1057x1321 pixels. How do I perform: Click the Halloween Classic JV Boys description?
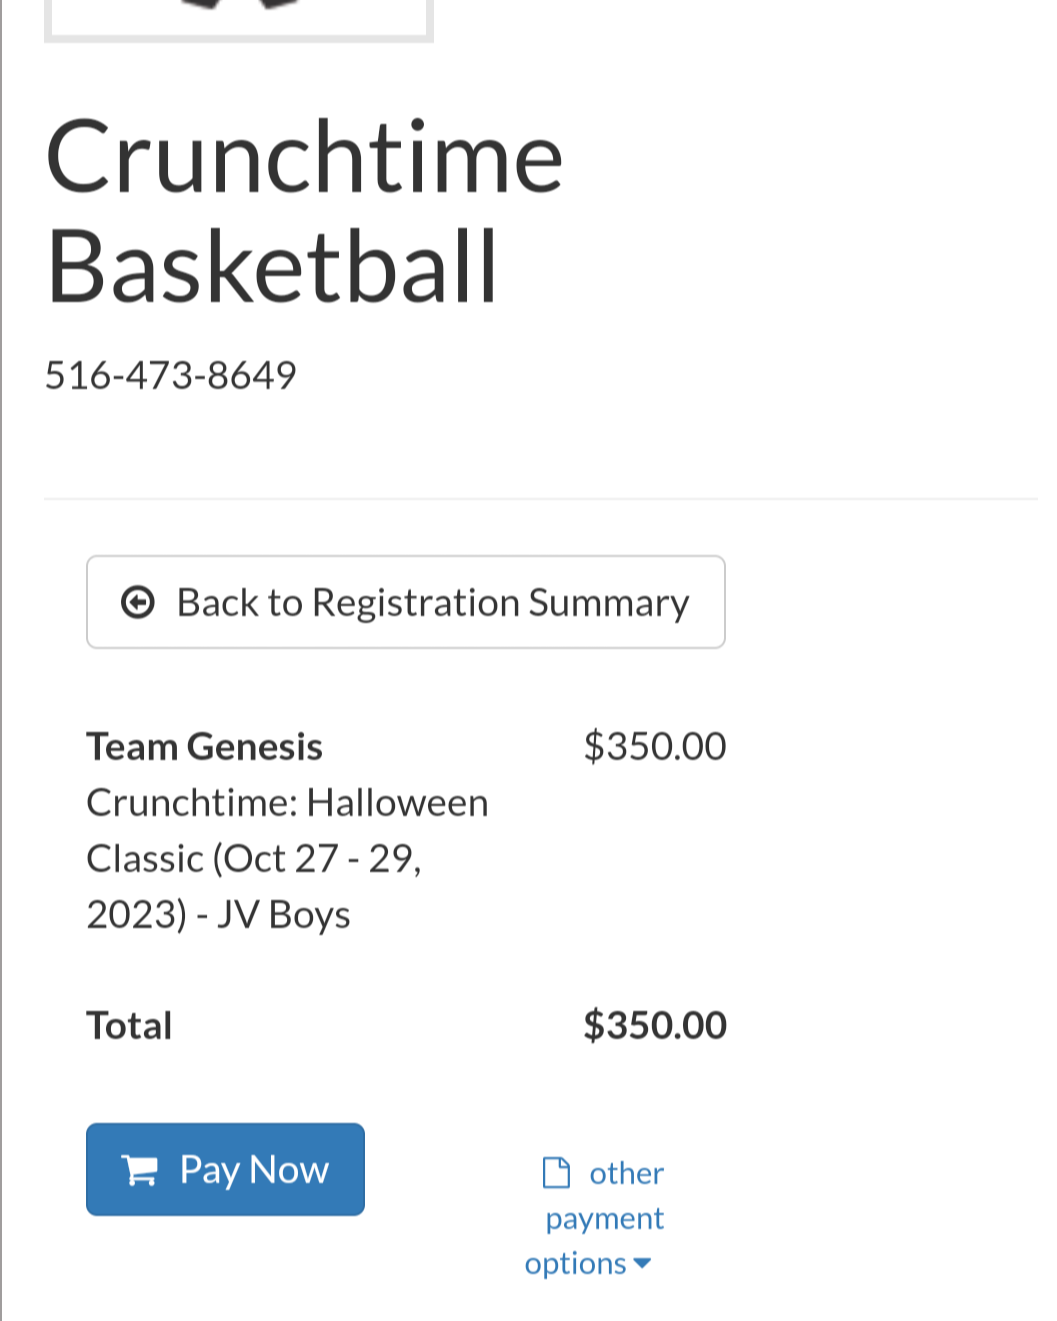pos(287,859)
